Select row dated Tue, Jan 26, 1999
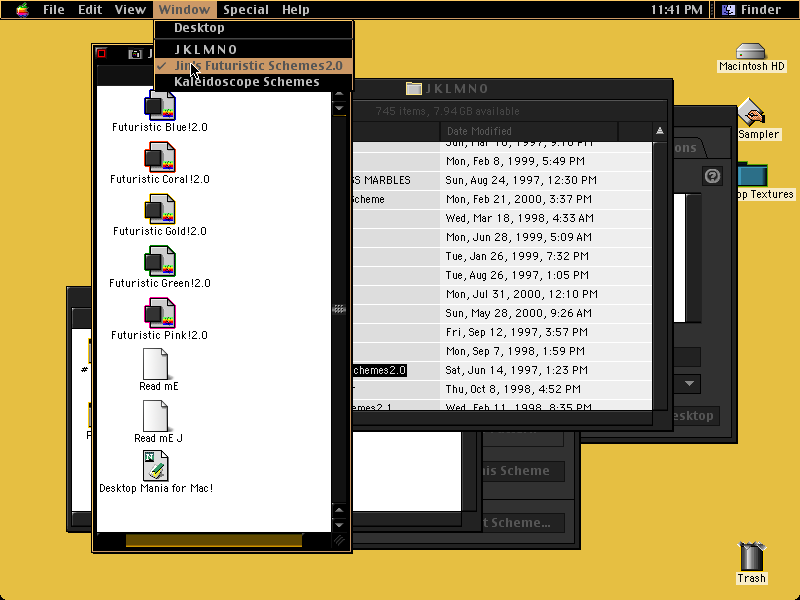 [502, 256]
